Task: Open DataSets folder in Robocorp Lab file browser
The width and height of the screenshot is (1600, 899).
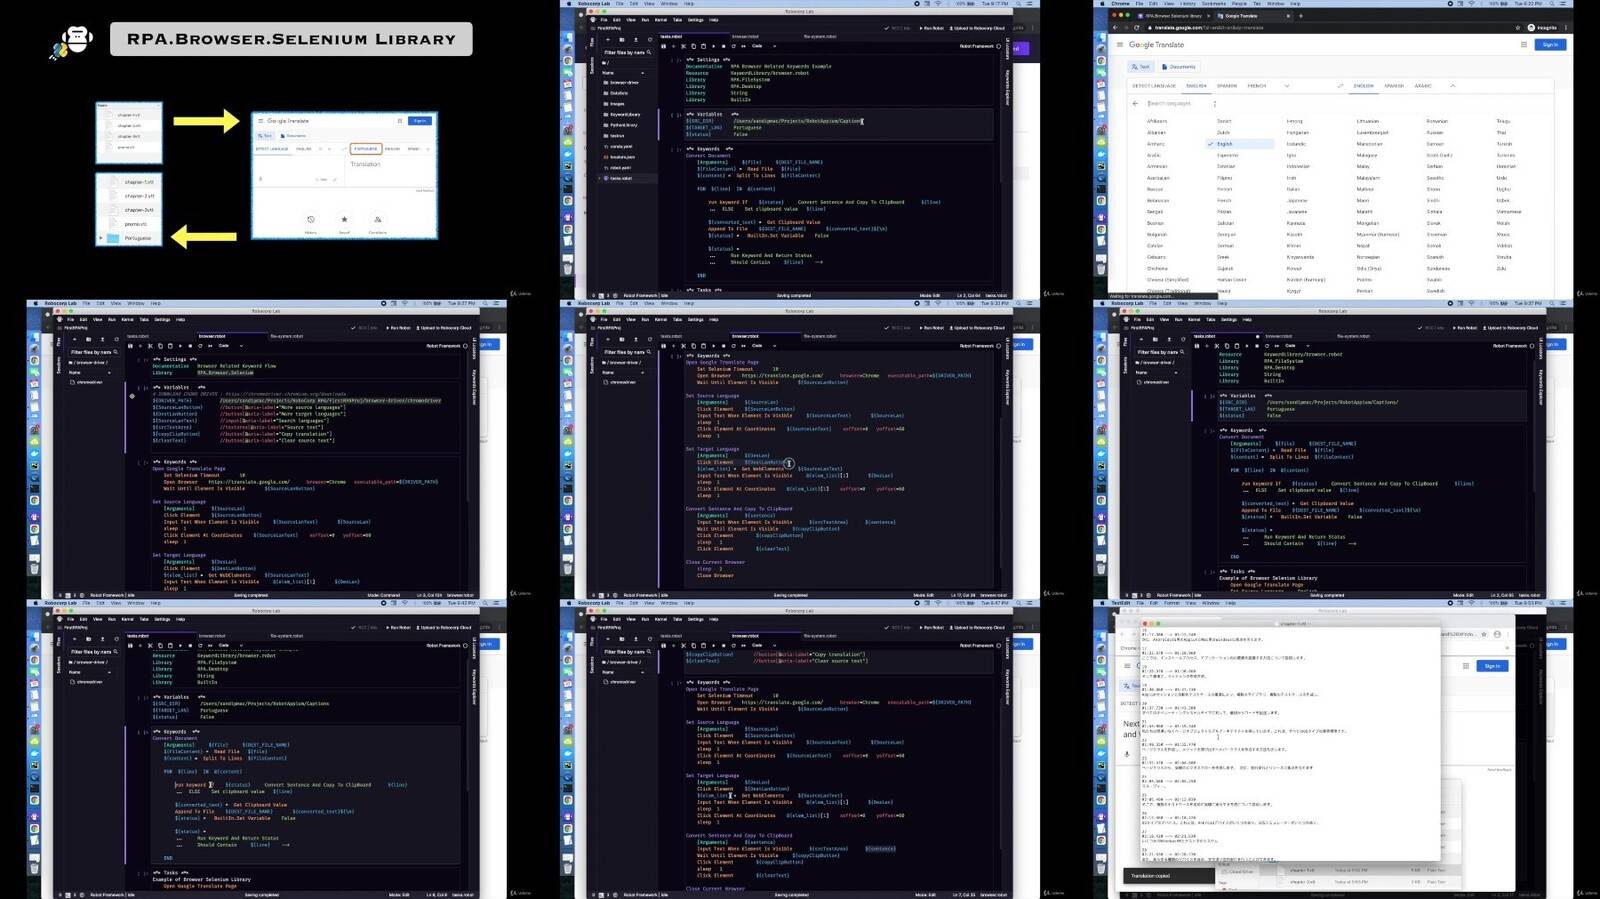Action: (x=616, y=93)
